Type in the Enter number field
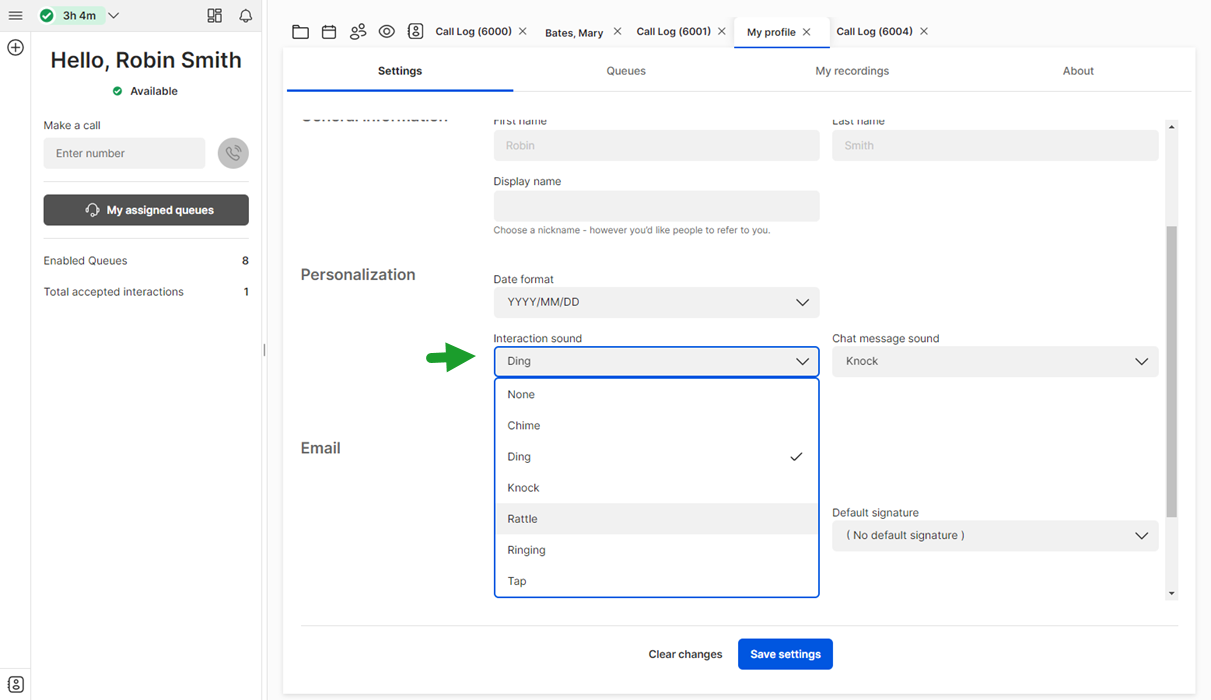This screenshot has width=1211, height=700. [x=124, y=153]
